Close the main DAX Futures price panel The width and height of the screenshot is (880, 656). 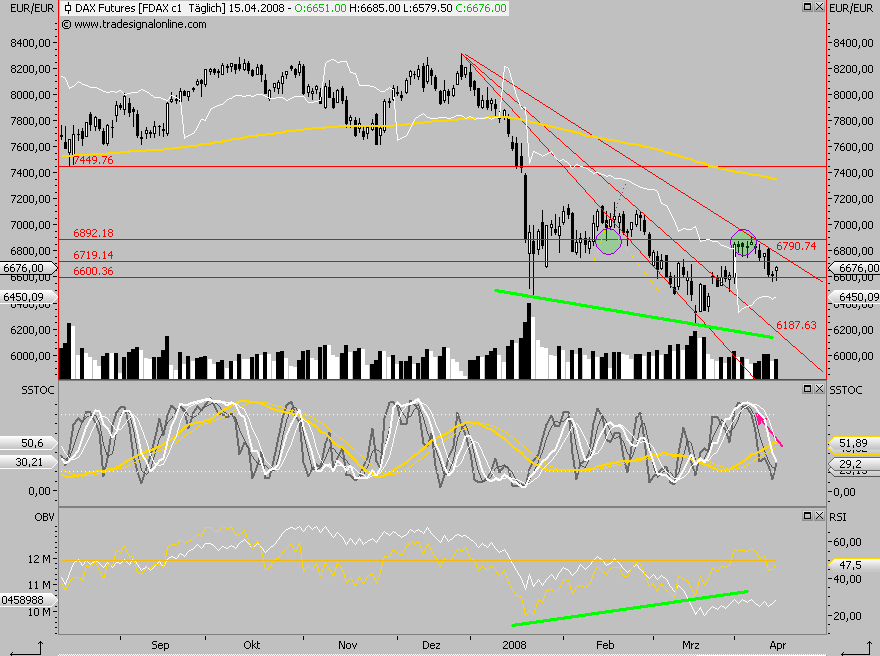[819, 7]
